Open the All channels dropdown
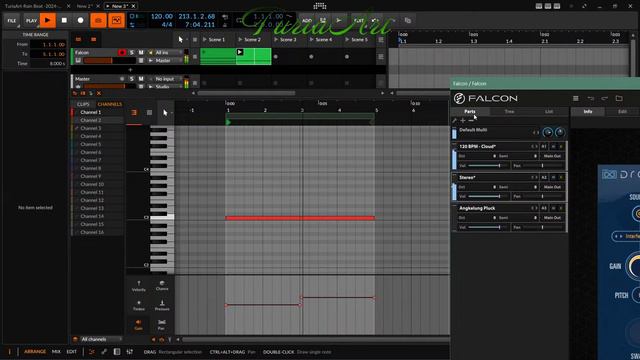This screenshot has height=360, width=640. coord(101,339)
